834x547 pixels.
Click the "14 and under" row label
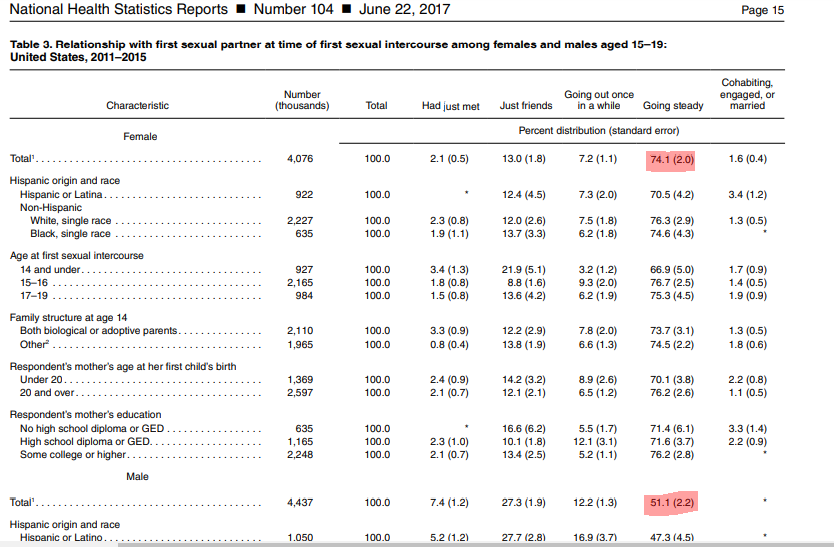pos(50,270)
